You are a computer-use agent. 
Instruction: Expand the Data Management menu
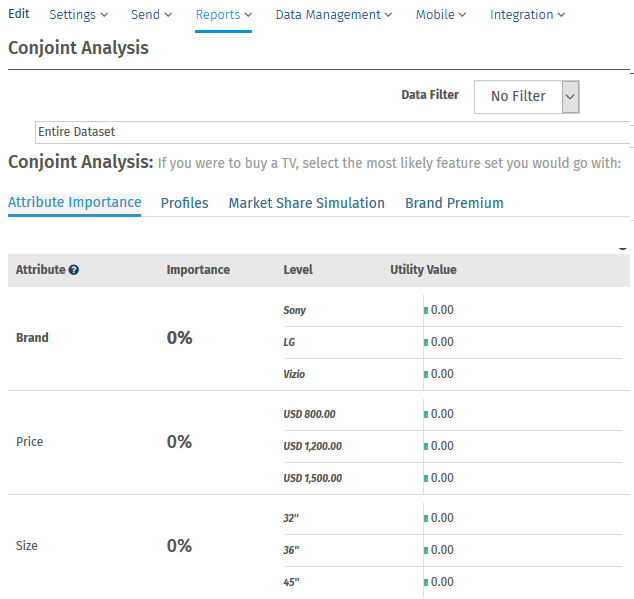click(x=333, y=15)
